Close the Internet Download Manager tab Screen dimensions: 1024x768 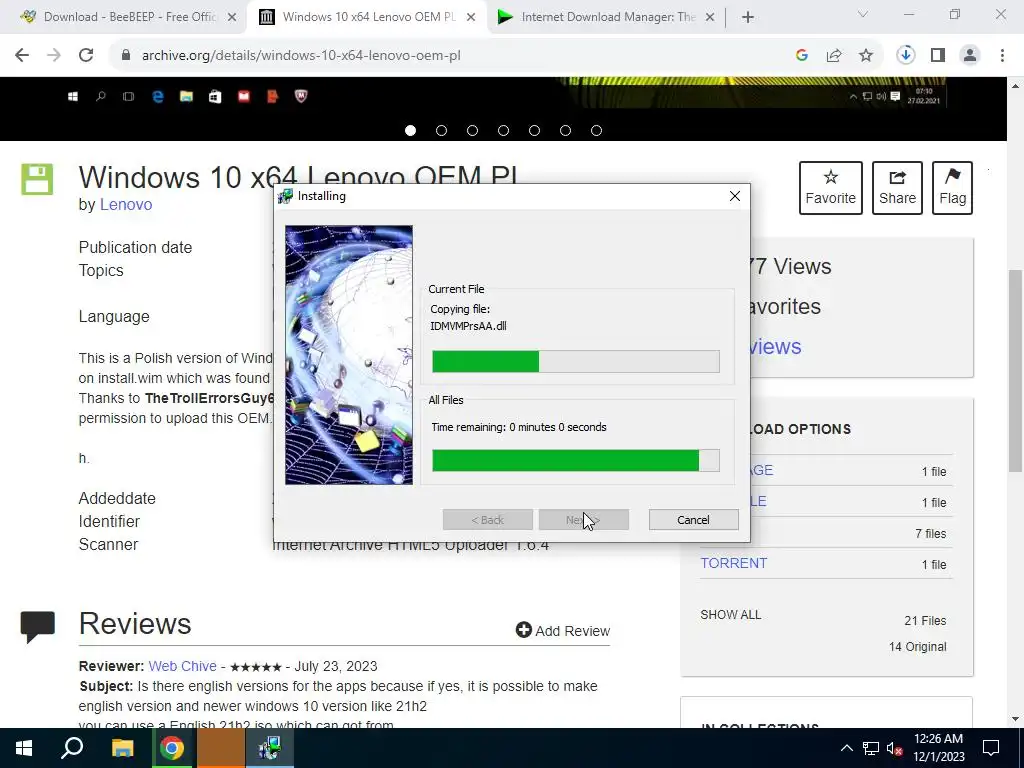(x=710, y=18)
